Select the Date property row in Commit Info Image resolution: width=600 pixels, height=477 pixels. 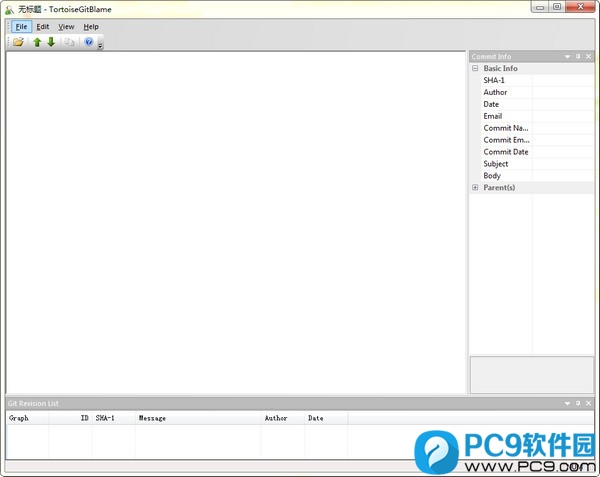coord(537,104)
